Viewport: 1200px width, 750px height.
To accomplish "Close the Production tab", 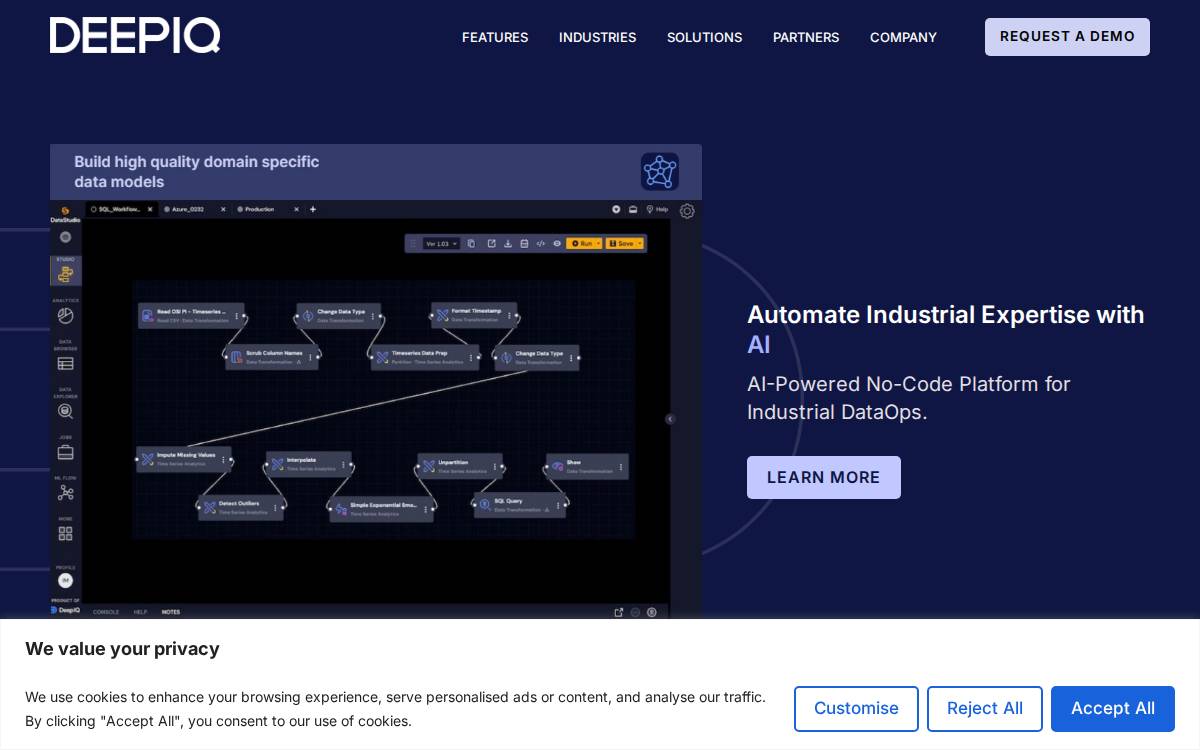I will coord(296,209).
